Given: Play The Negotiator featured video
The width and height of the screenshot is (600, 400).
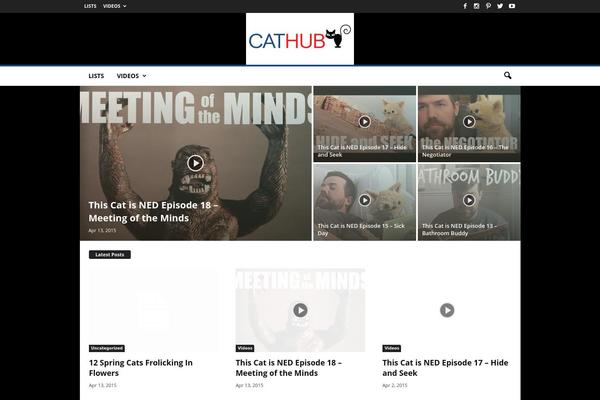Looking at the screenshot, I should point(469,122).
